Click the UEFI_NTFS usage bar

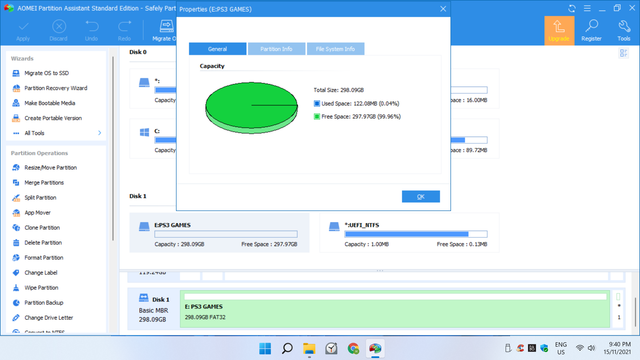coord(416,234)
